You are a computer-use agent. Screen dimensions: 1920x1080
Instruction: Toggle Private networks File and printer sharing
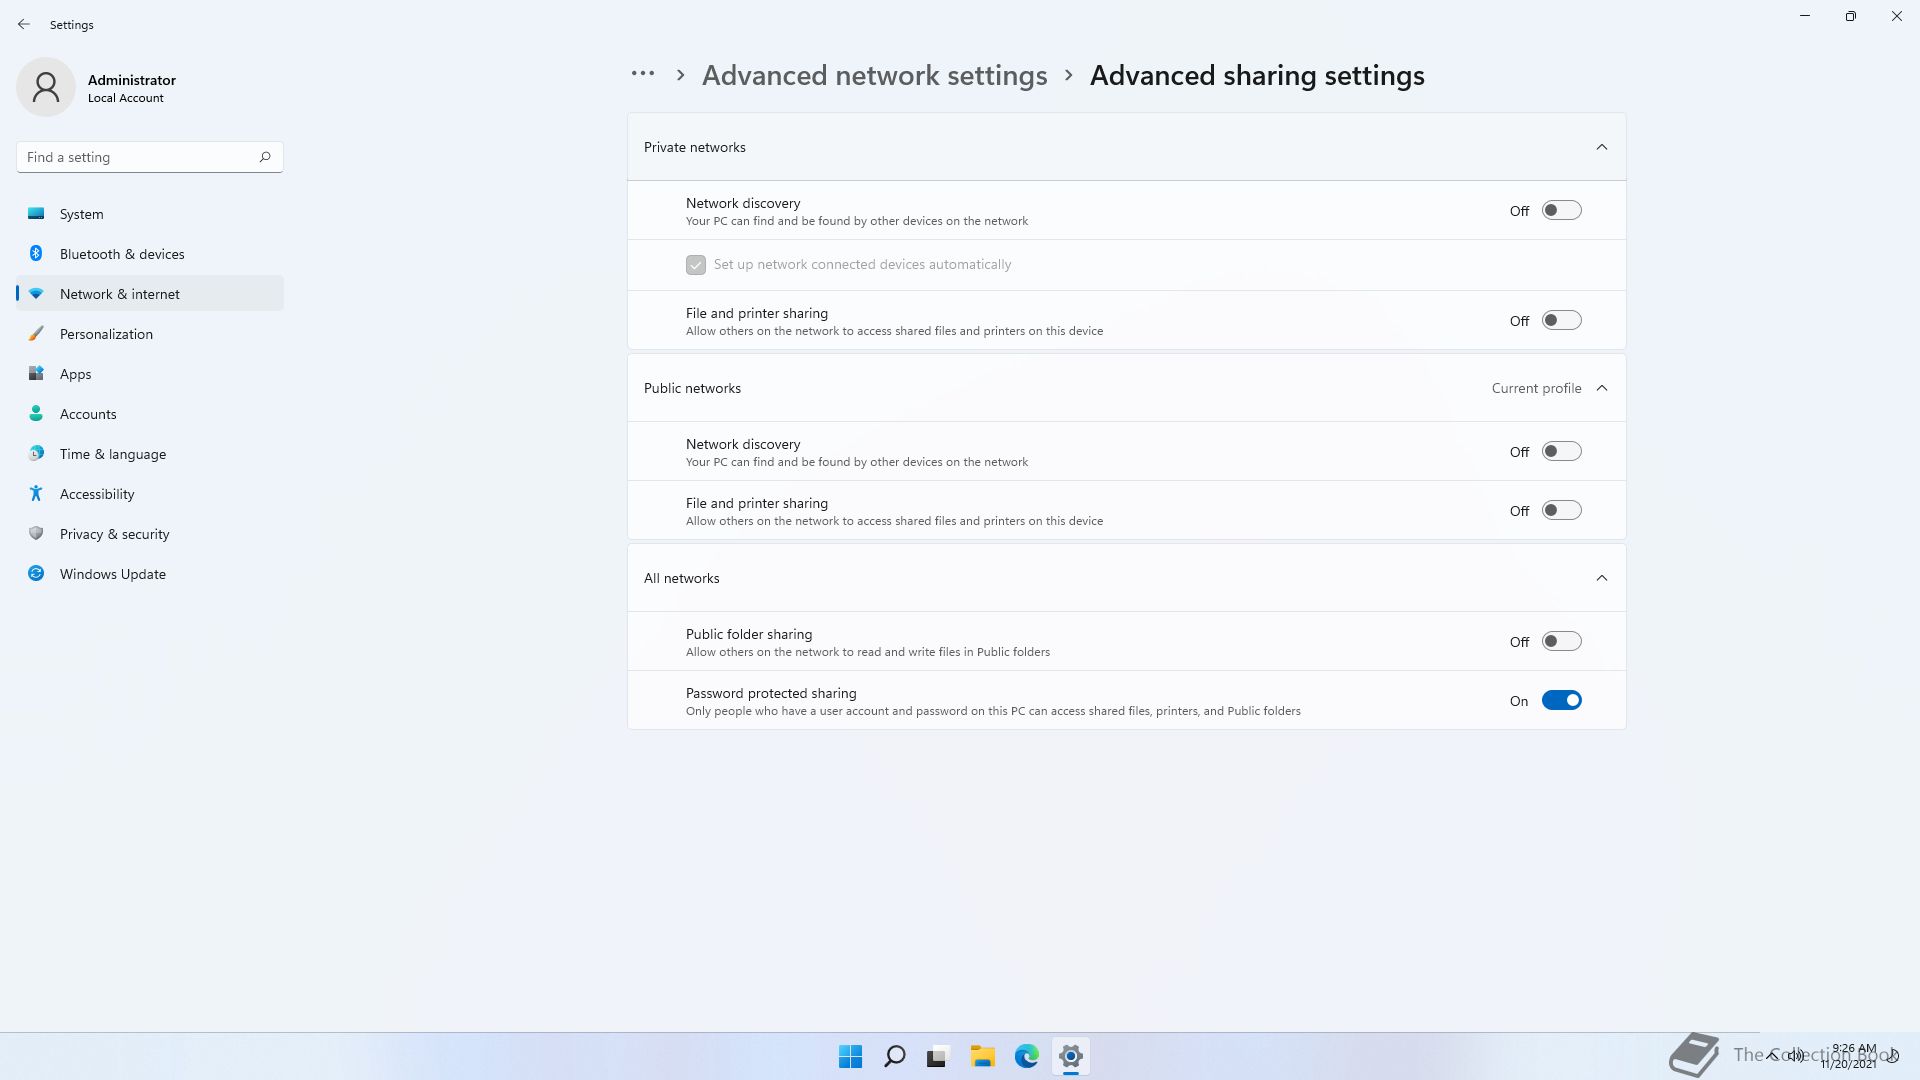[x=1561, y=320]
